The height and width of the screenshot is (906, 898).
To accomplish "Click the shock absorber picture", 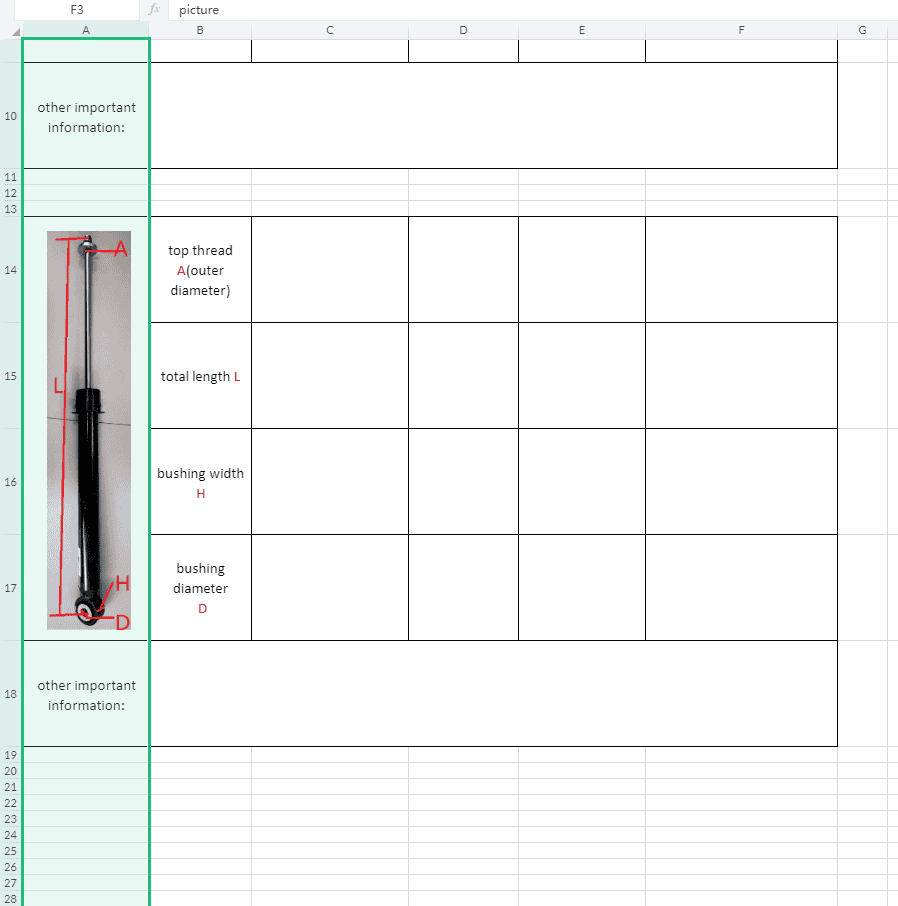I will [89, 430].
